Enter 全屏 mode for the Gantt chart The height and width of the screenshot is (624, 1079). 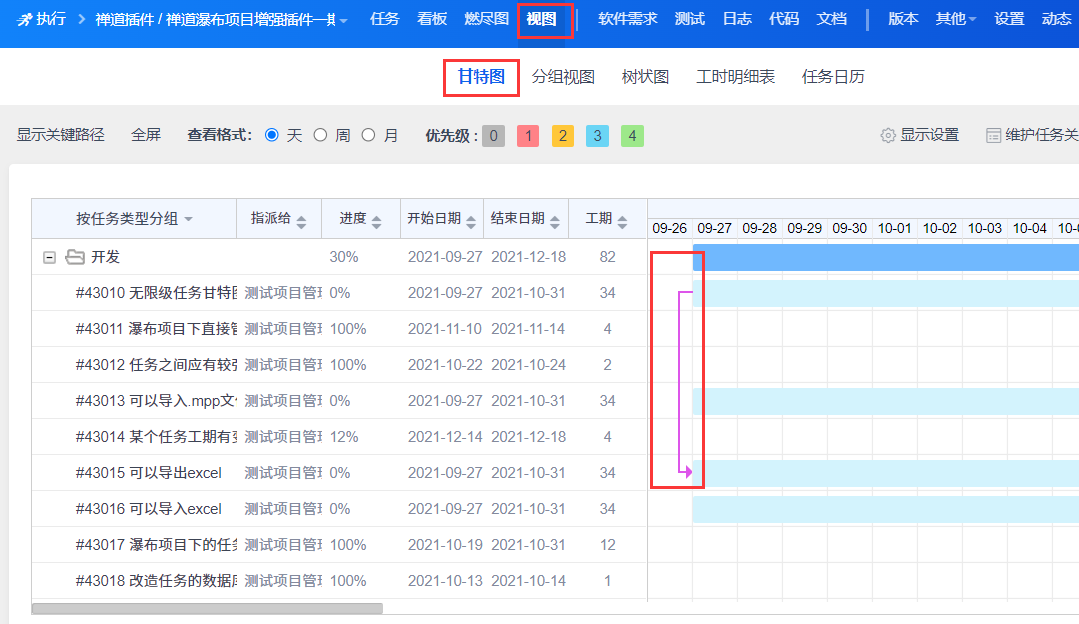click(146, 135)
